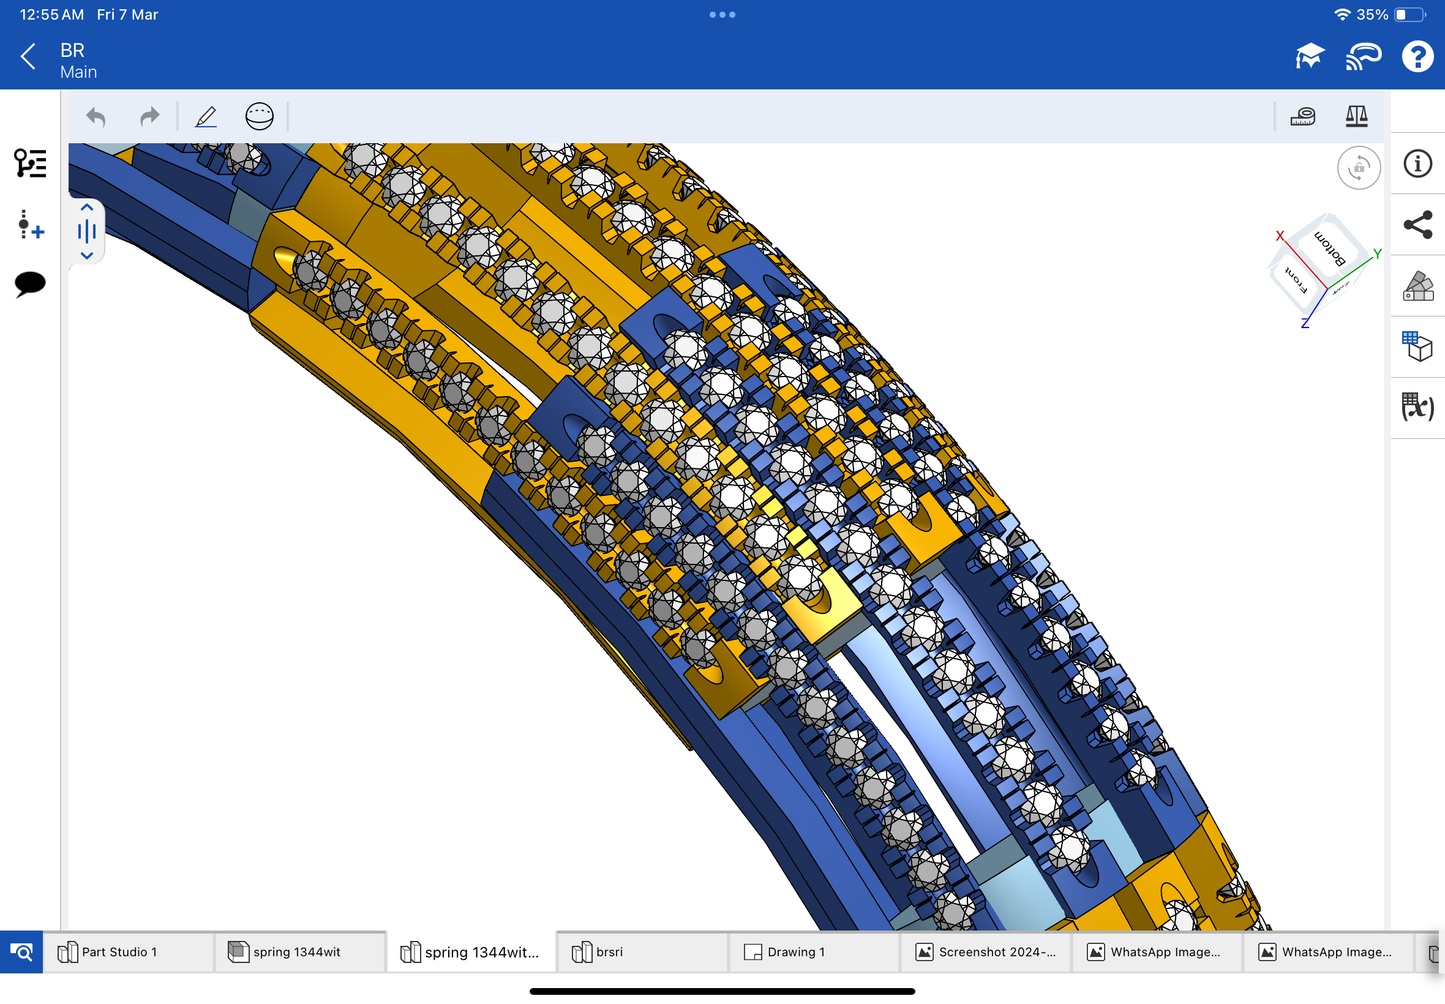The width and height of the screenshot is (1445, 1004).
Task: Go back using the back chevron
Action: [x=28, y=57]
